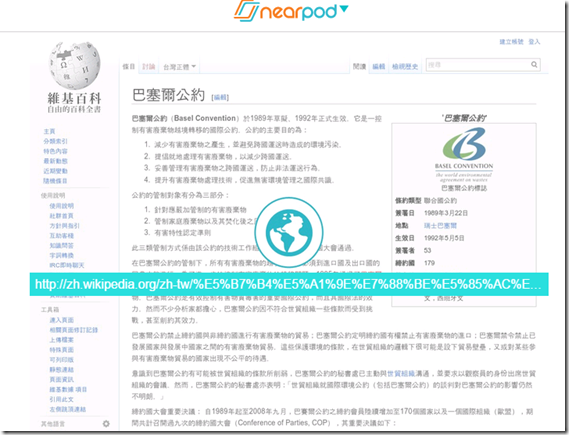The width and height of the screenshot is (569, 435).
Task: Click the 頁面資訊 toolbox link
Action: [62, 379]
